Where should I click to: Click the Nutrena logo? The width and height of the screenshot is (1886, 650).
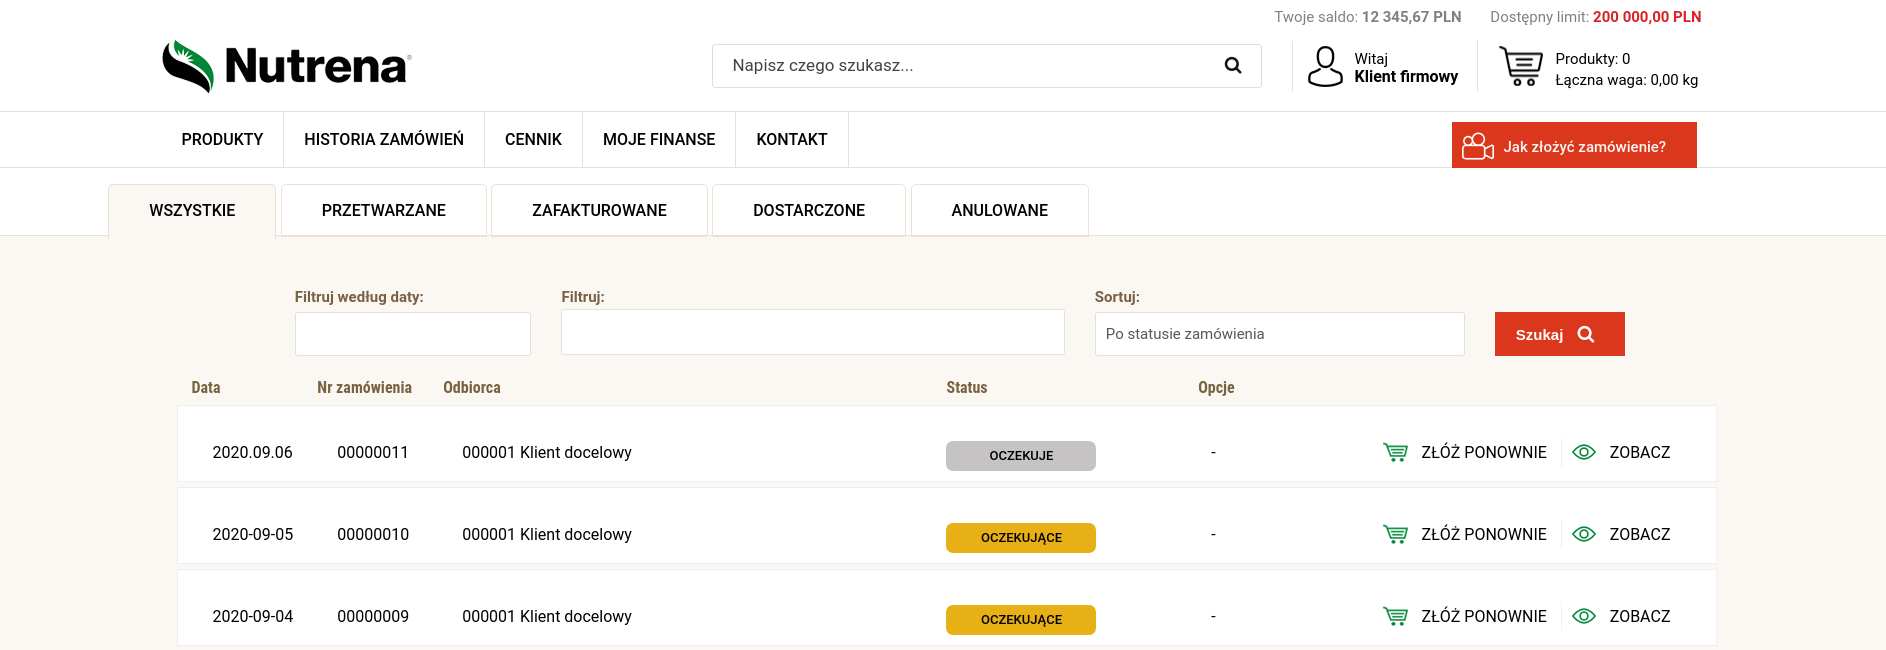click(287, 66)
